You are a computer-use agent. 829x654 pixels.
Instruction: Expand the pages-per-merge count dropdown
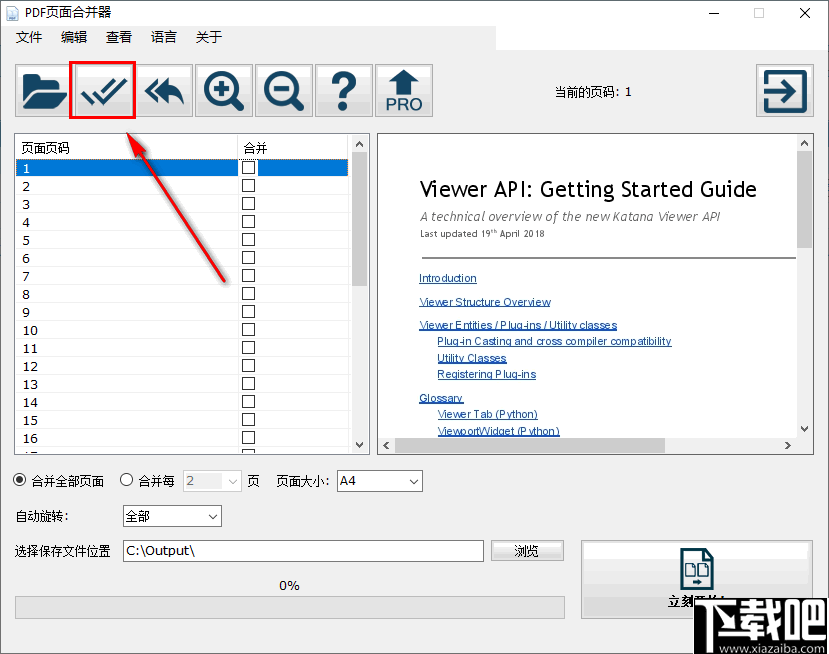[232, 481]
